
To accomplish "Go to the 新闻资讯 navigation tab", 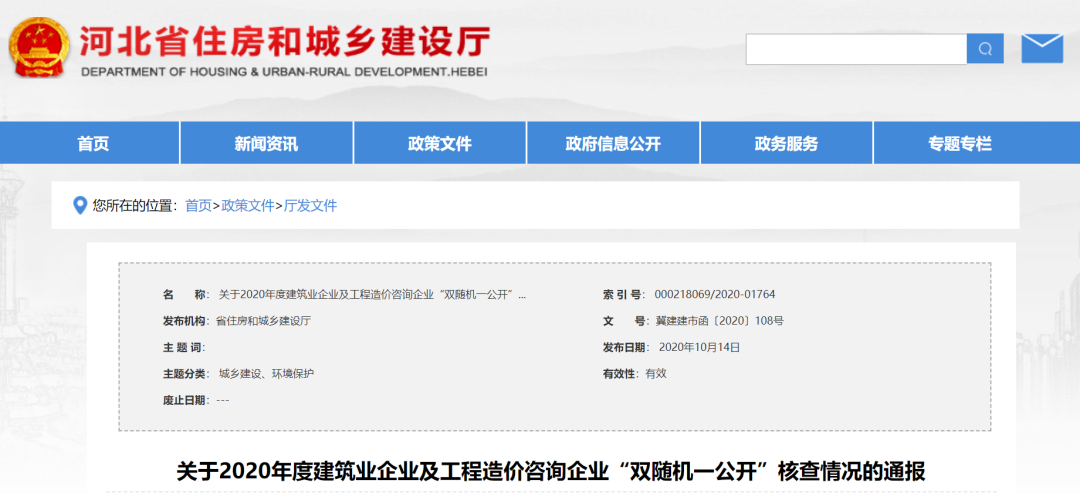I will tap(266, 143).
